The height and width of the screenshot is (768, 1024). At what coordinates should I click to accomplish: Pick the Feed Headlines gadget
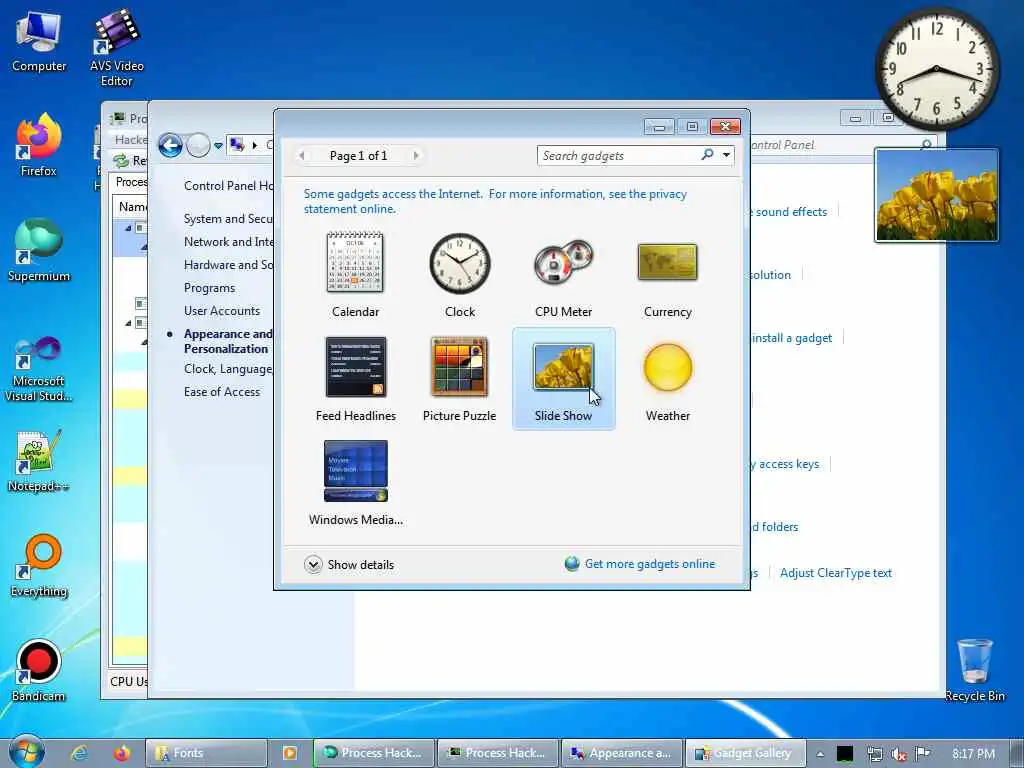[x=355, y=379]
